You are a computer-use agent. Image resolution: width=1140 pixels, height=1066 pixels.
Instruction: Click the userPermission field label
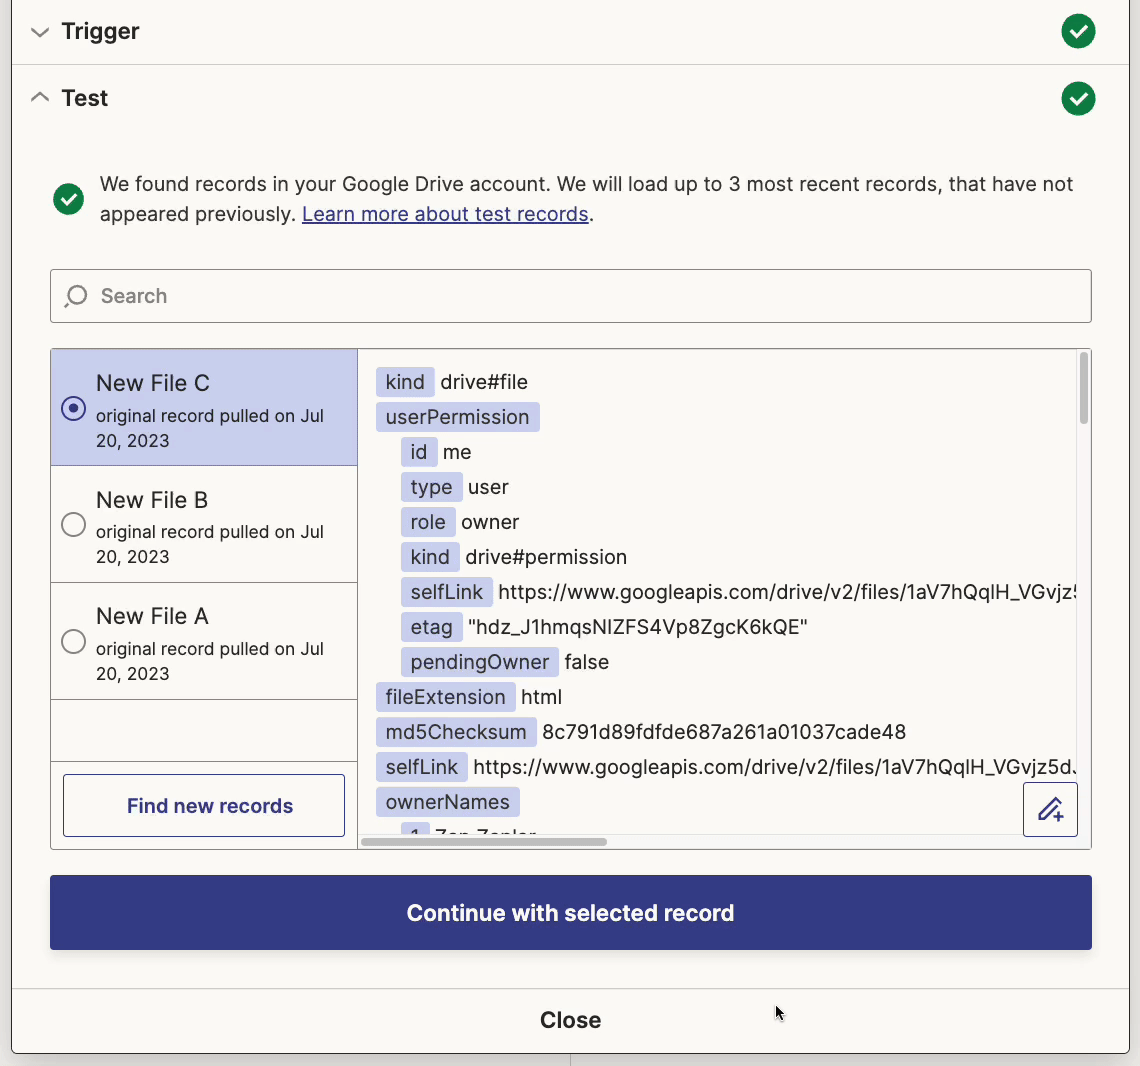457,417
